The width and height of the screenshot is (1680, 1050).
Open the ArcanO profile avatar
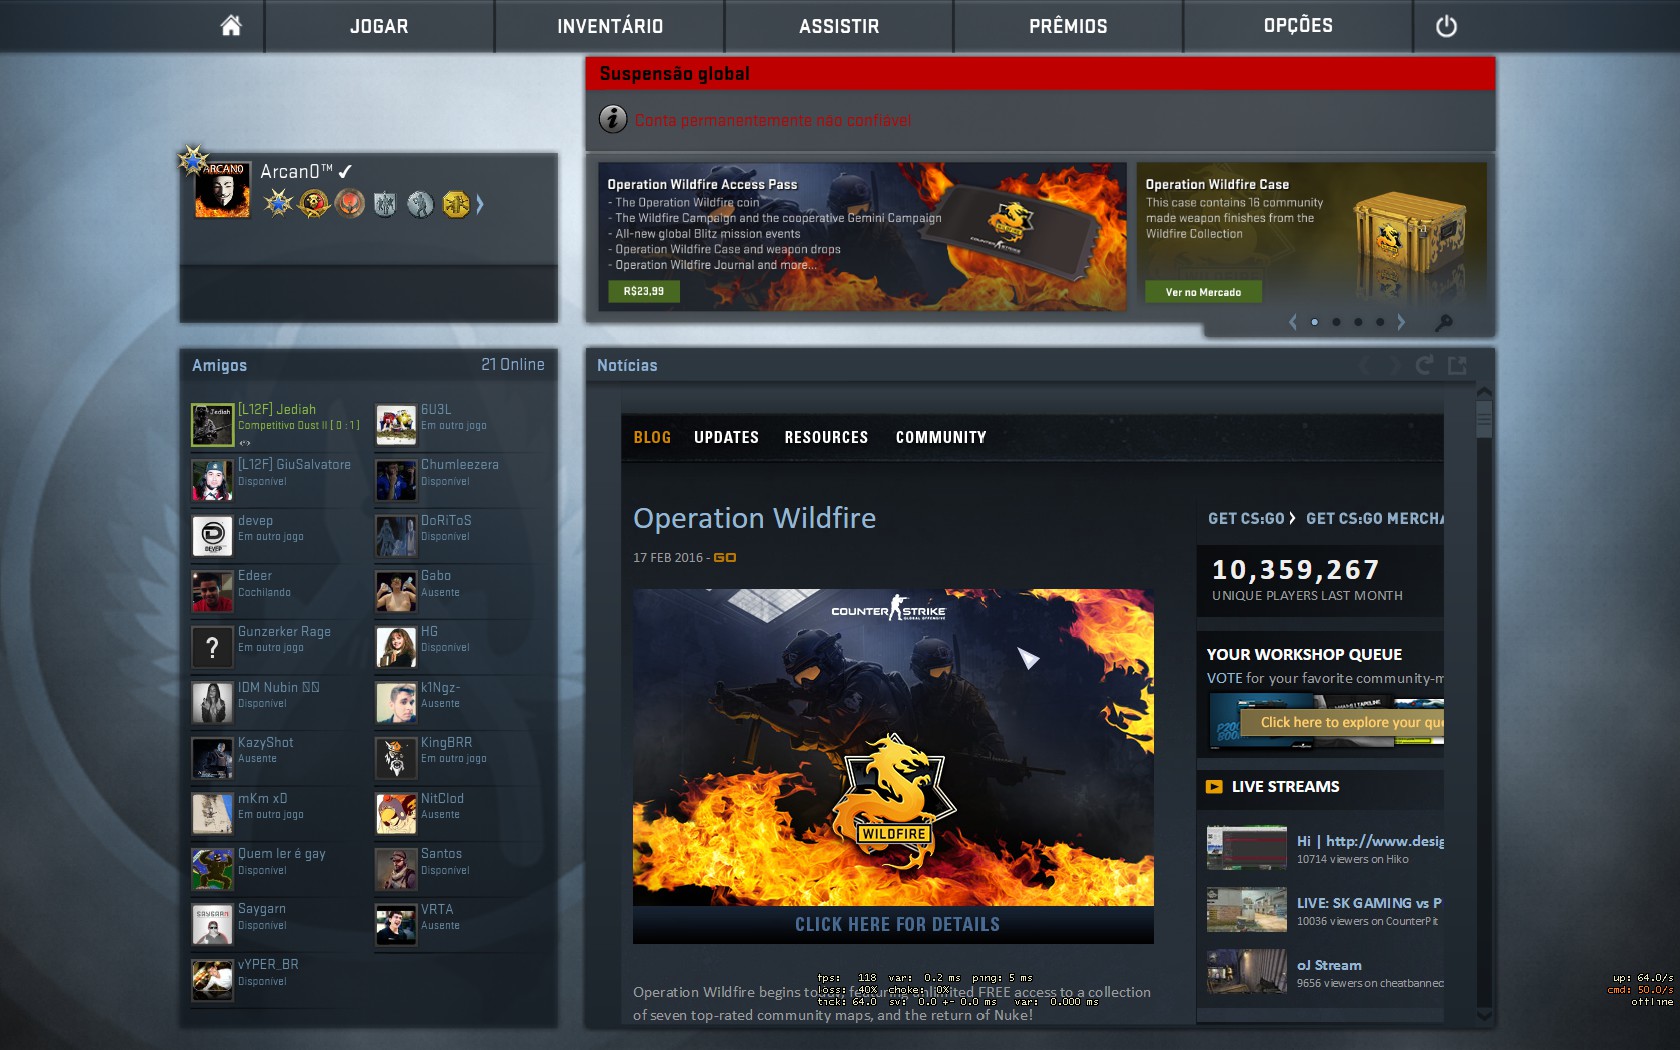click(x=222, y=189)
